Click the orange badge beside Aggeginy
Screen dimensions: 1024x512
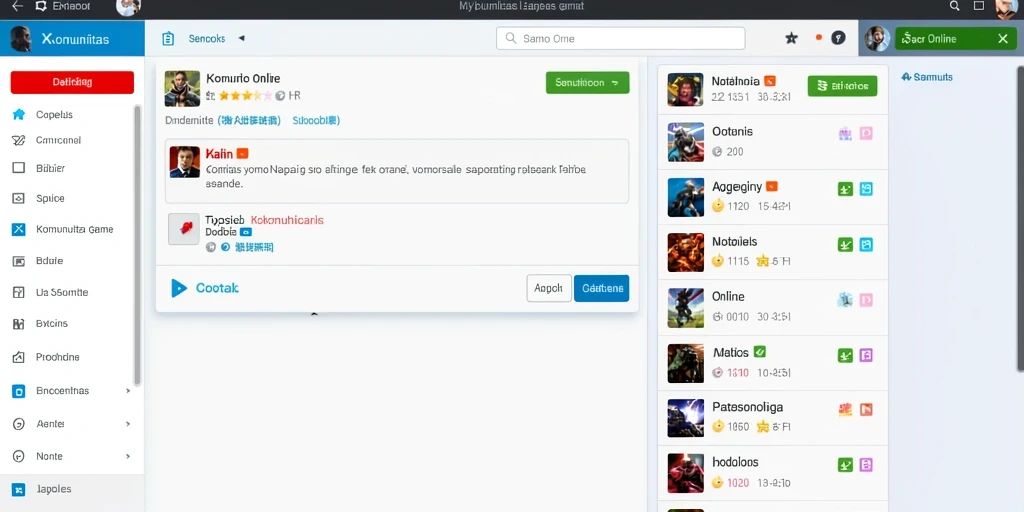pyautogui.click(x=771, y=186)
